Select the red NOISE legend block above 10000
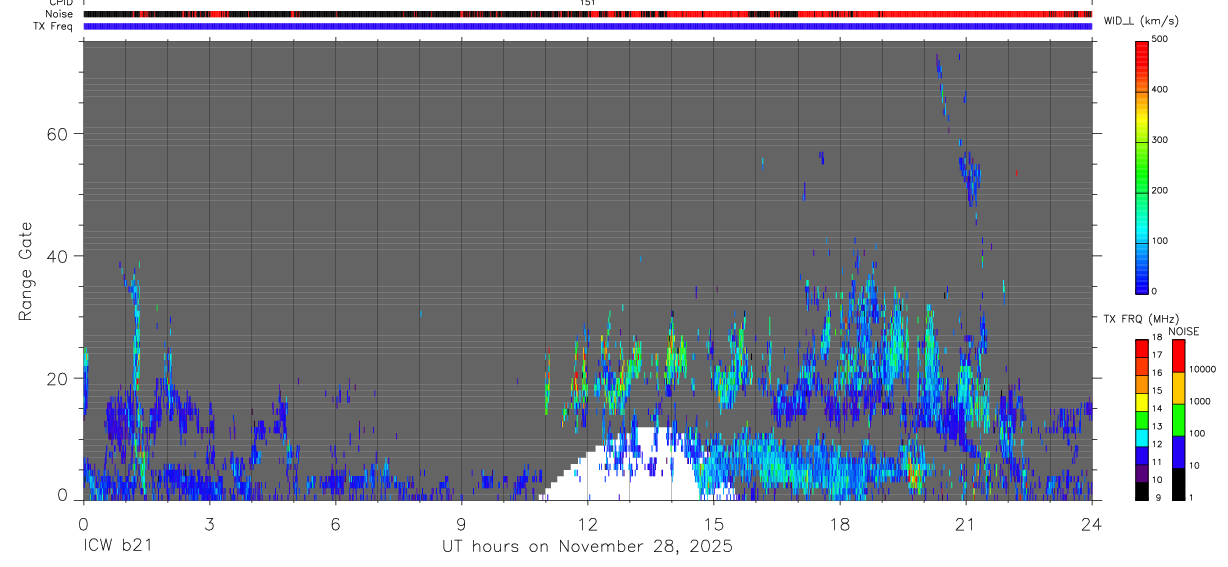 [1178, 356]
